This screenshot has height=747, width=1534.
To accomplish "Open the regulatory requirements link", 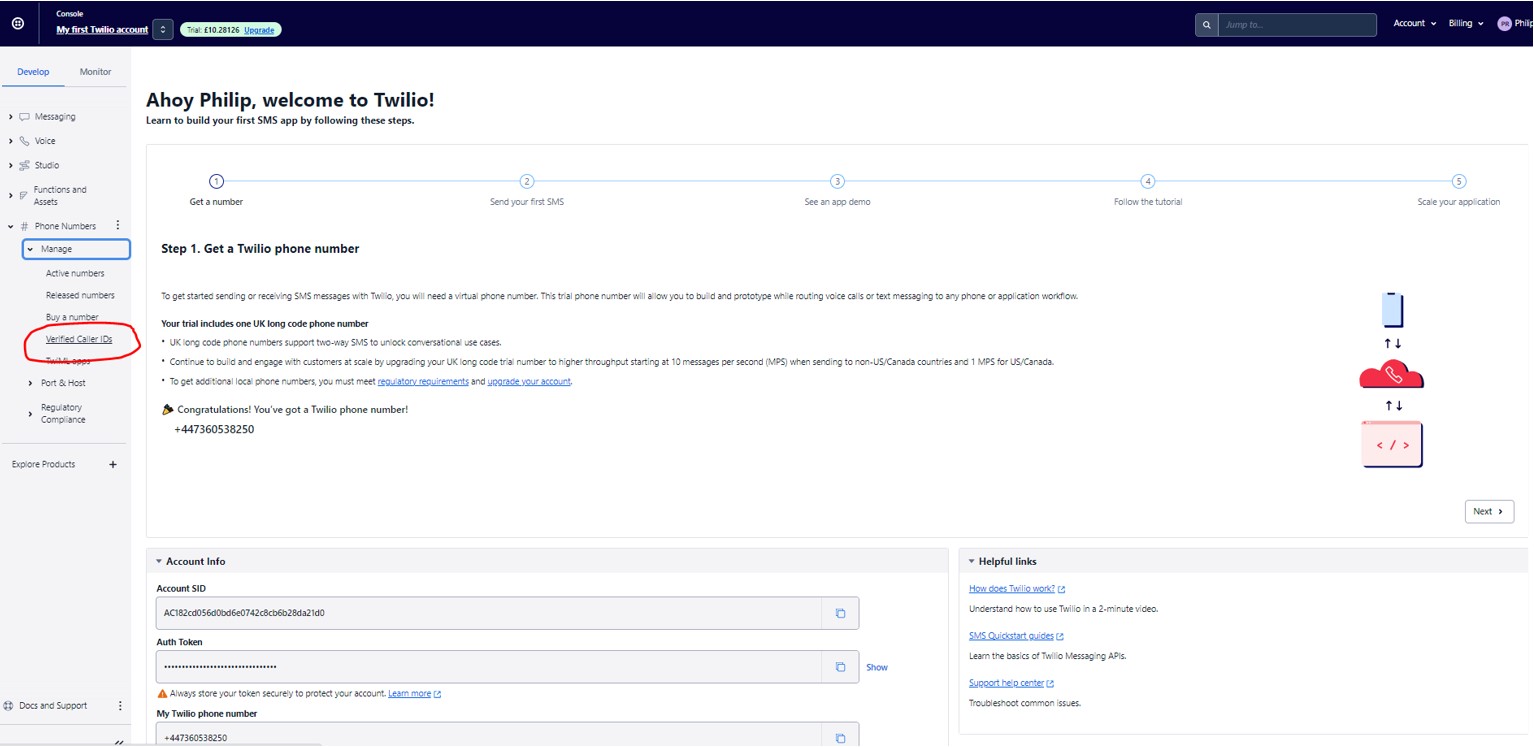I will point(423,381).
